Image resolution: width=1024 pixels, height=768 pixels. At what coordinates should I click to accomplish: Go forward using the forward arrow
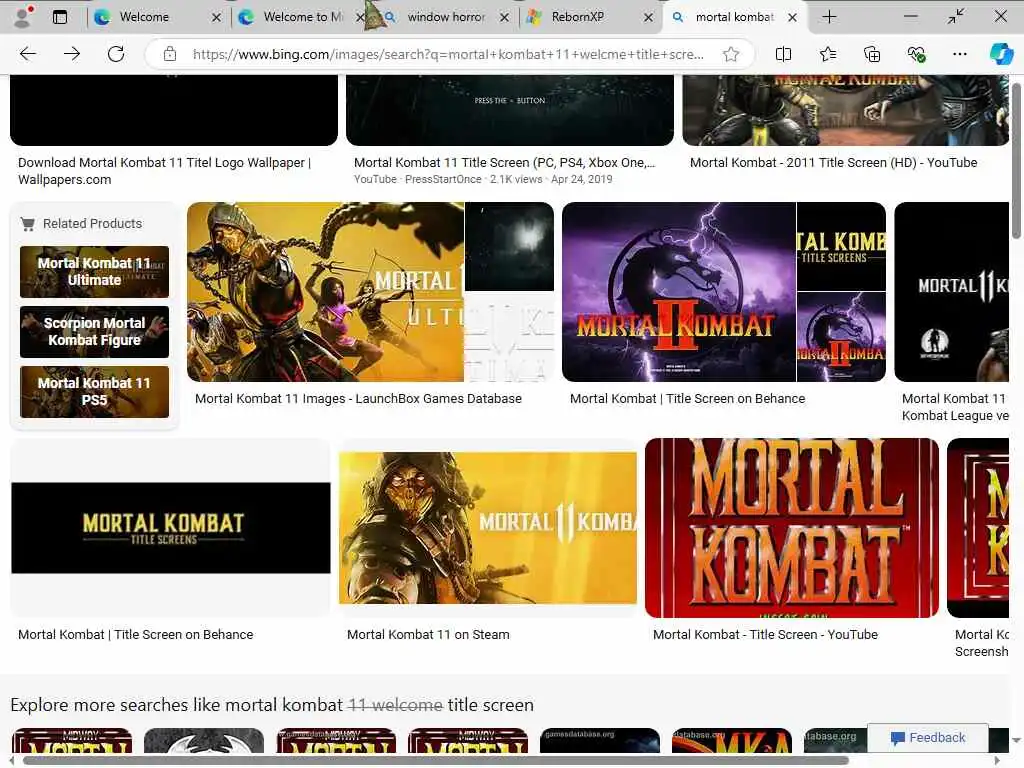click(72, 54)
